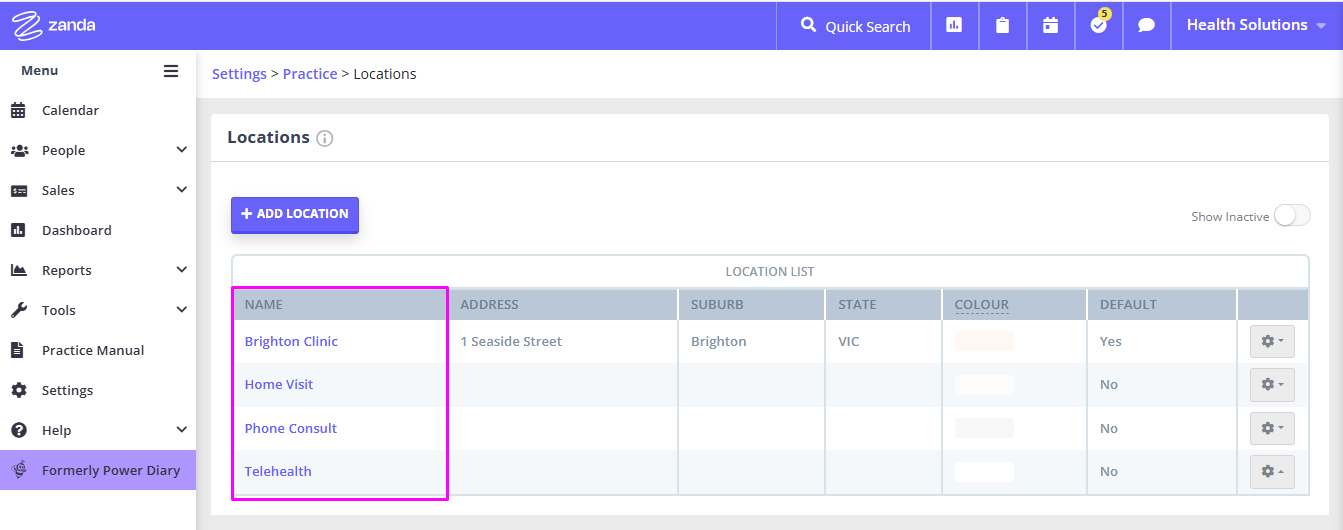1343x530 pixels.
Task: Open the clipboard icon in top bar
Action: [x=1002, y=26]
